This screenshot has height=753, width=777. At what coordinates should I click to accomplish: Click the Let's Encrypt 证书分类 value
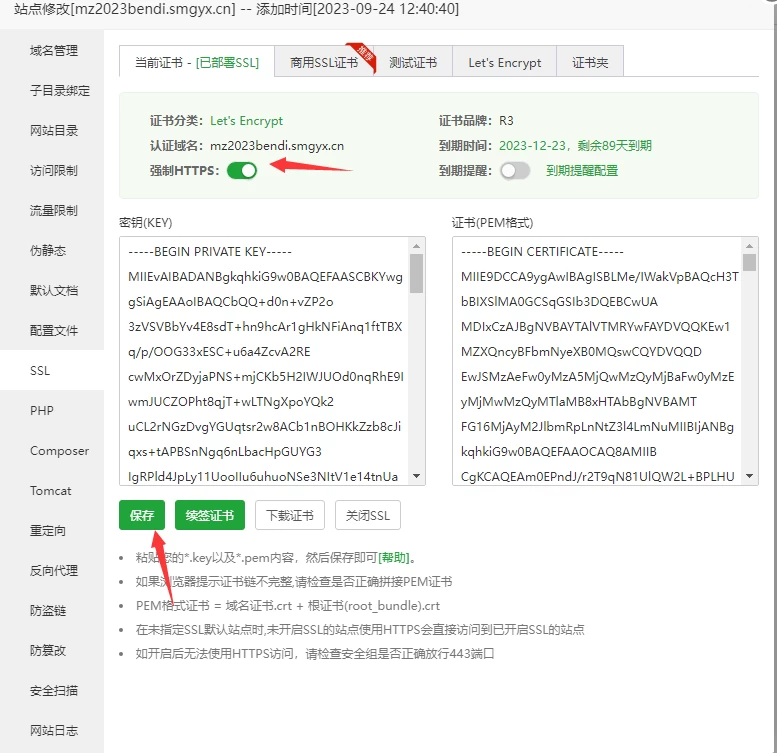tap(246, 121)
